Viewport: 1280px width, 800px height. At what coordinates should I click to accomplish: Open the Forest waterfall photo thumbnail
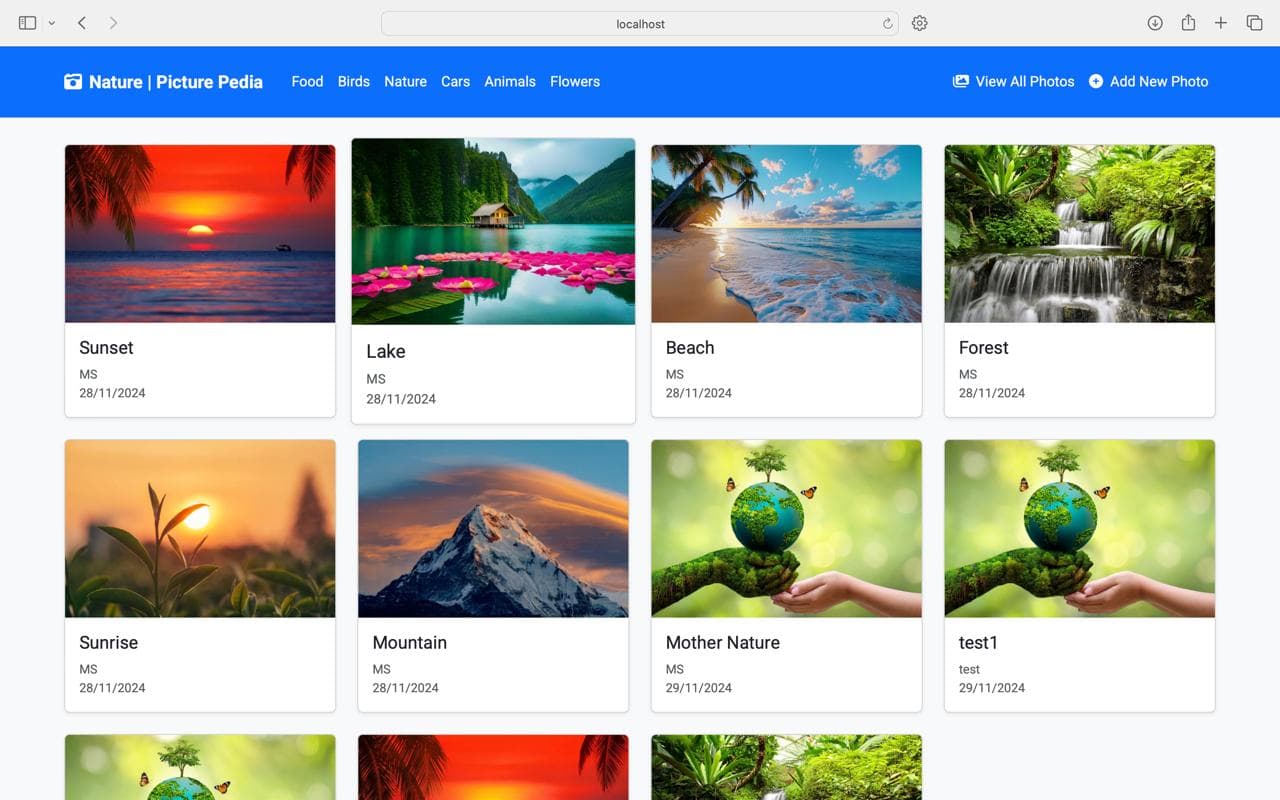pyautogui.click(x=1079, y=234)
